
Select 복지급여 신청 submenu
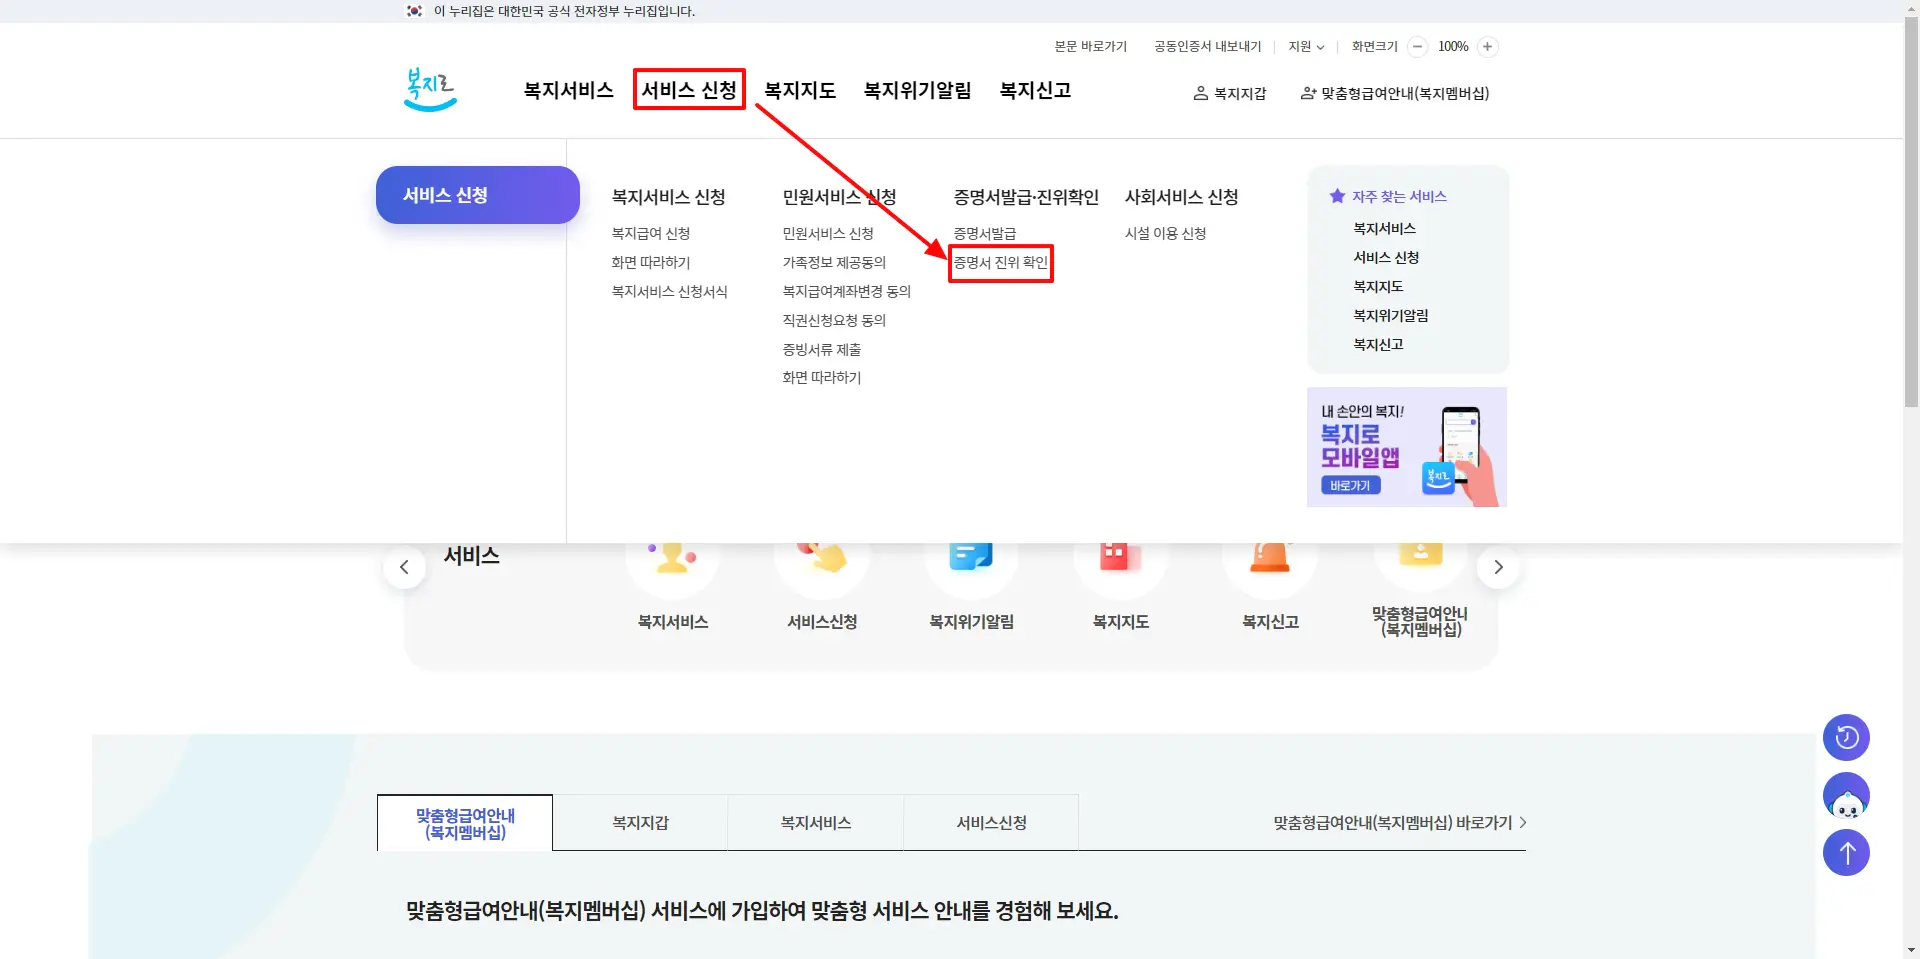(650, 233)
